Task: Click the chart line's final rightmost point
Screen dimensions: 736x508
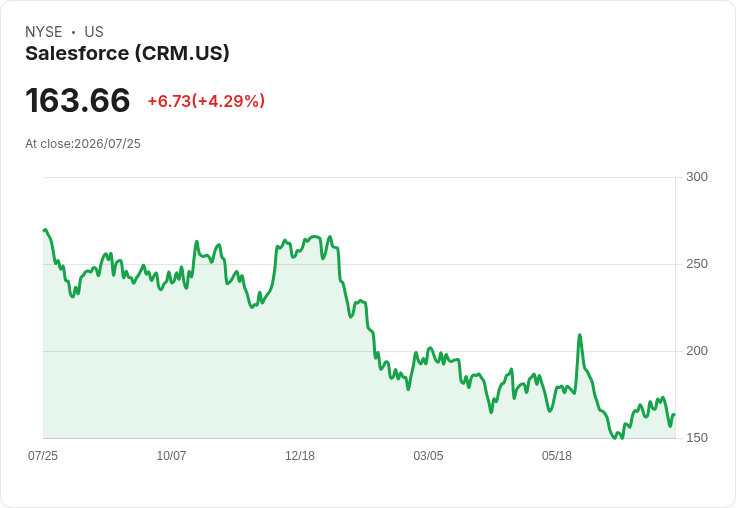Action: [674, 415]
